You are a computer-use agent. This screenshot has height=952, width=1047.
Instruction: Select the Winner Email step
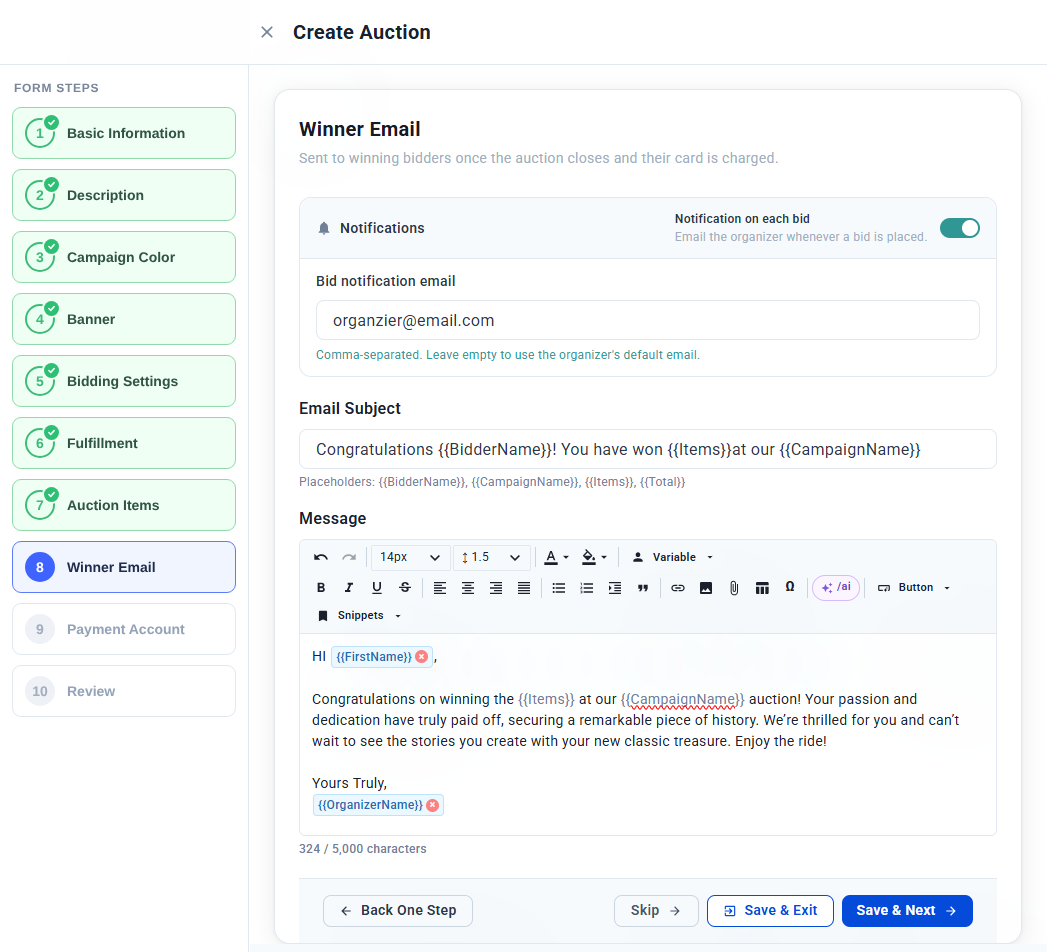coord(124,567)
